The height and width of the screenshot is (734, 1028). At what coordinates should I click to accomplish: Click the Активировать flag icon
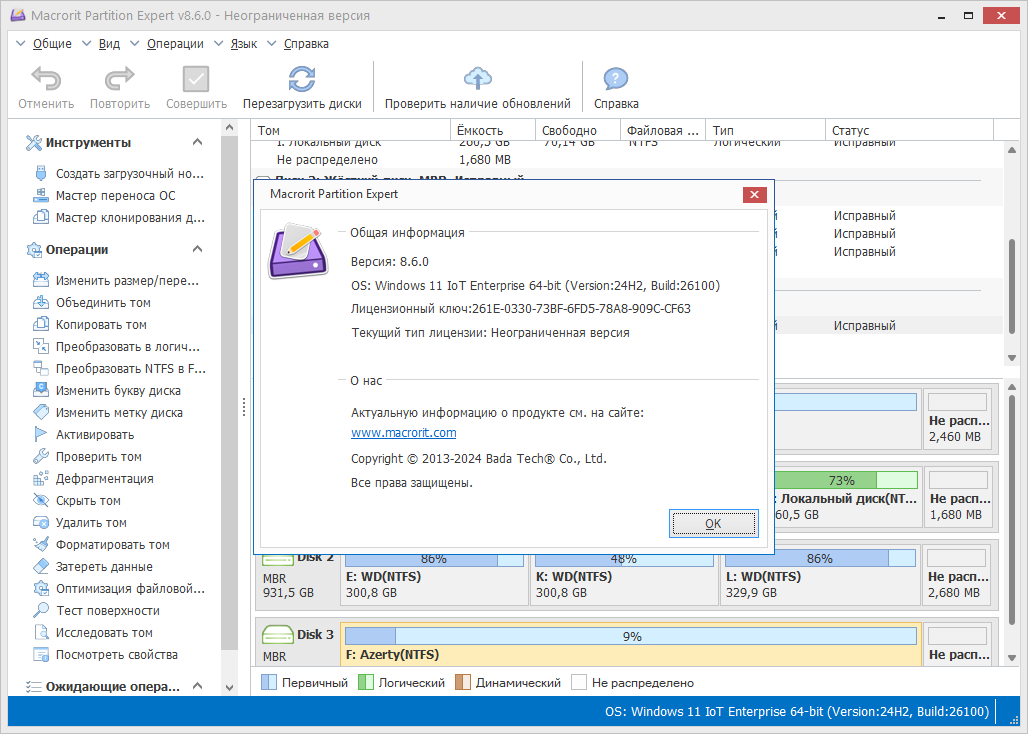41,434
